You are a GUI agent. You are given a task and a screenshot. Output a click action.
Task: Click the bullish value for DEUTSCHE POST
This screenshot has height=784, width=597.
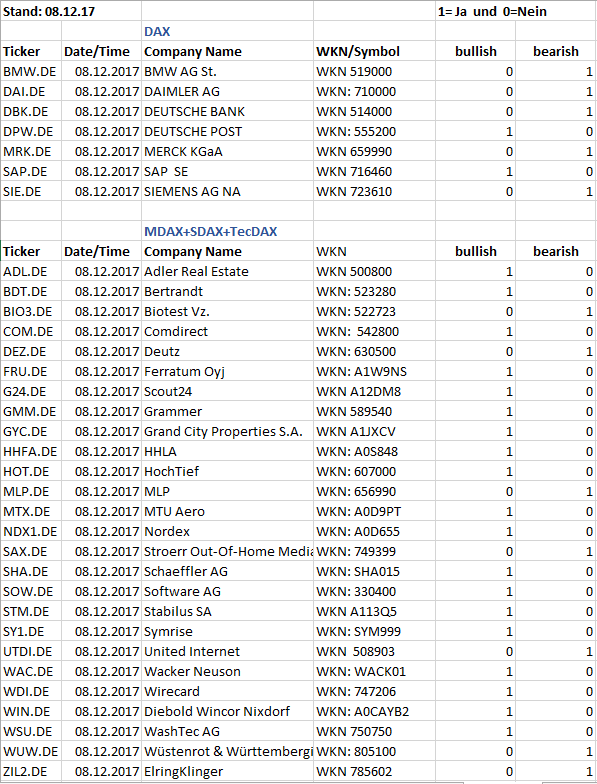(x=476, y=132)
